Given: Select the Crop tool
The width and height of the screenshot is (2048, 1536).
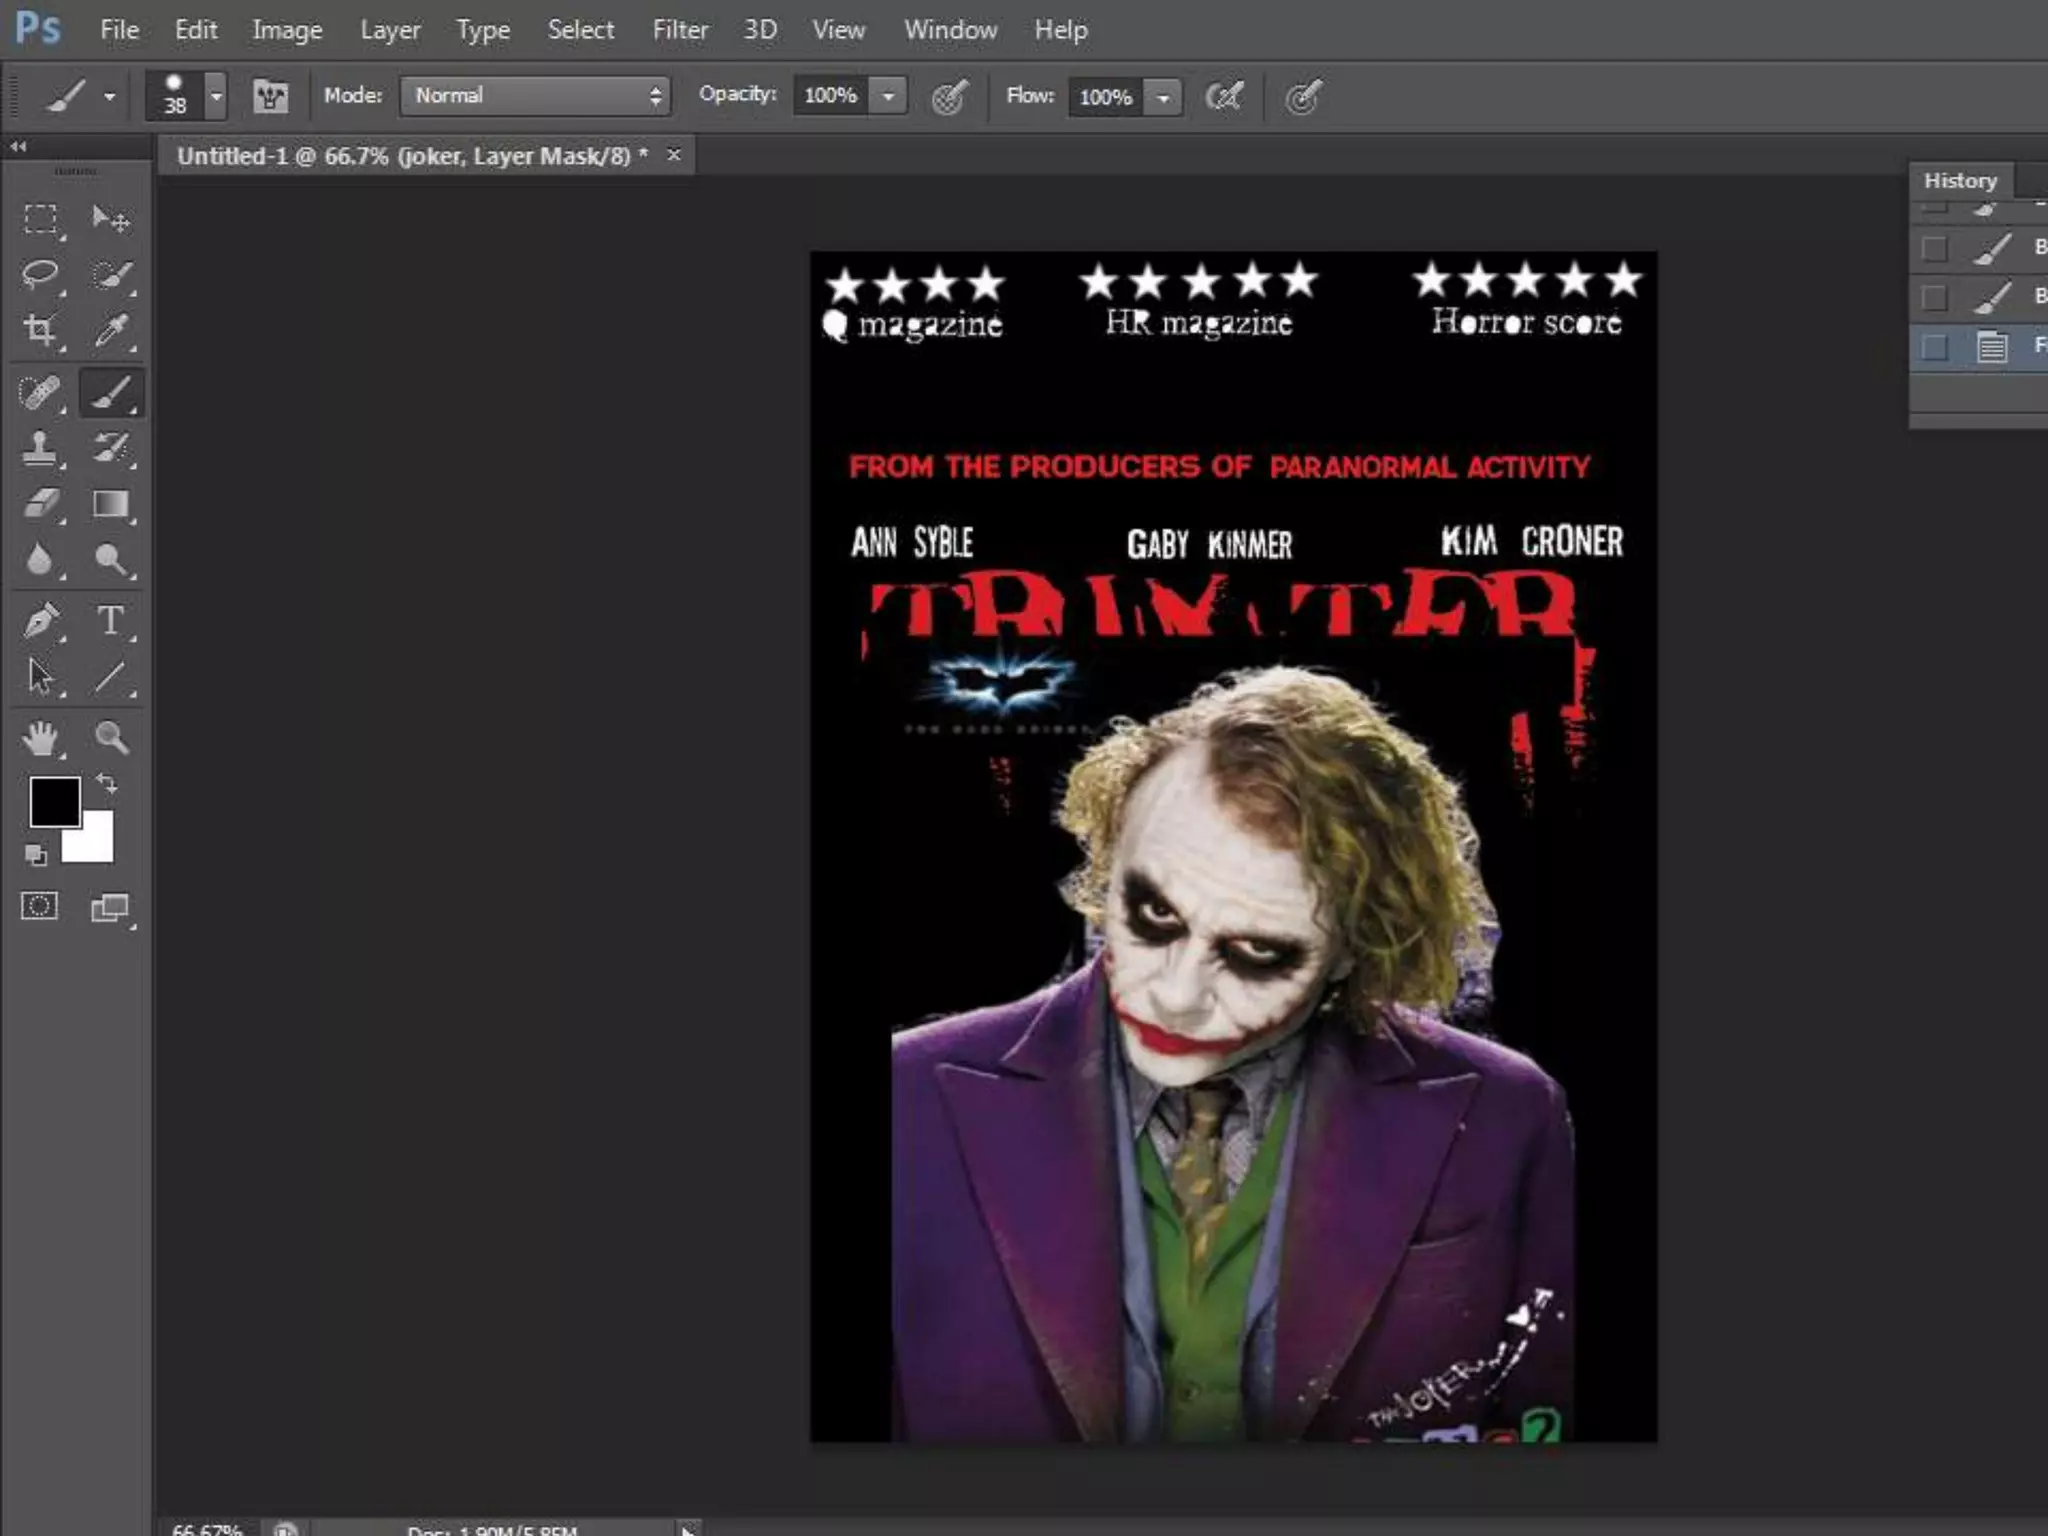Looking at the screenshot, I should click(40, 330).
